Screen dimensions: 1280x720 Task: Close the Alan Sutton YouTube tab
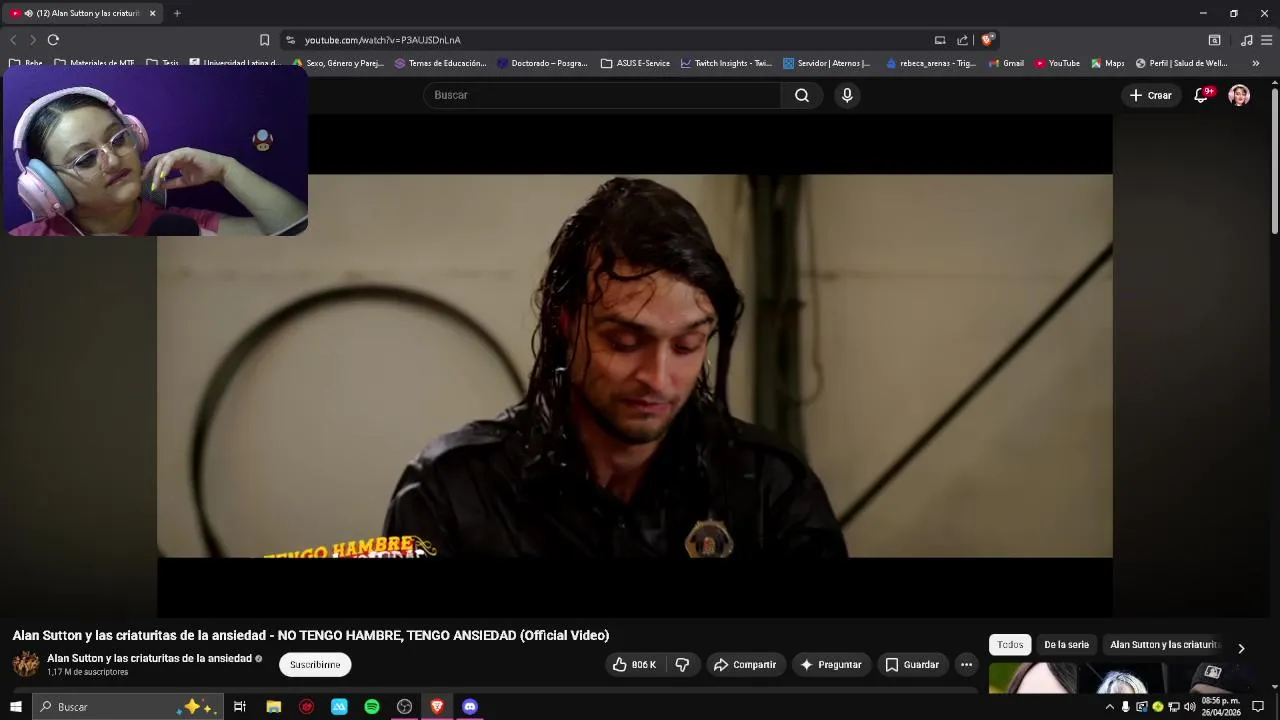(x=152, y=13)
